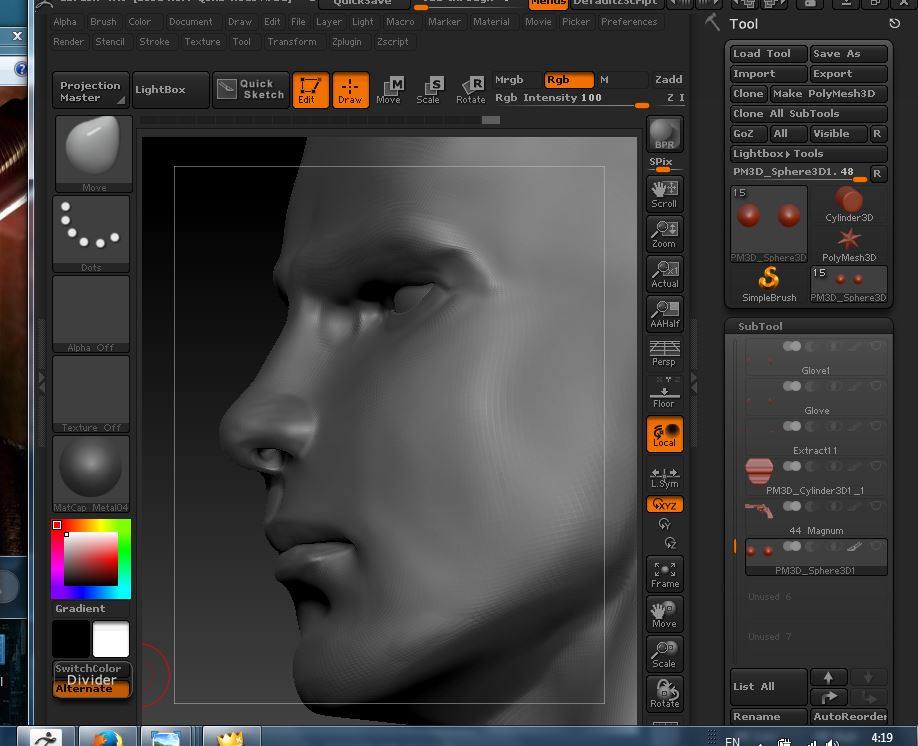The height and width of the screenshot is (746, 918).
Task: Collapse the SubTool section
Action: pyautogui.click(x=760, y=326)
